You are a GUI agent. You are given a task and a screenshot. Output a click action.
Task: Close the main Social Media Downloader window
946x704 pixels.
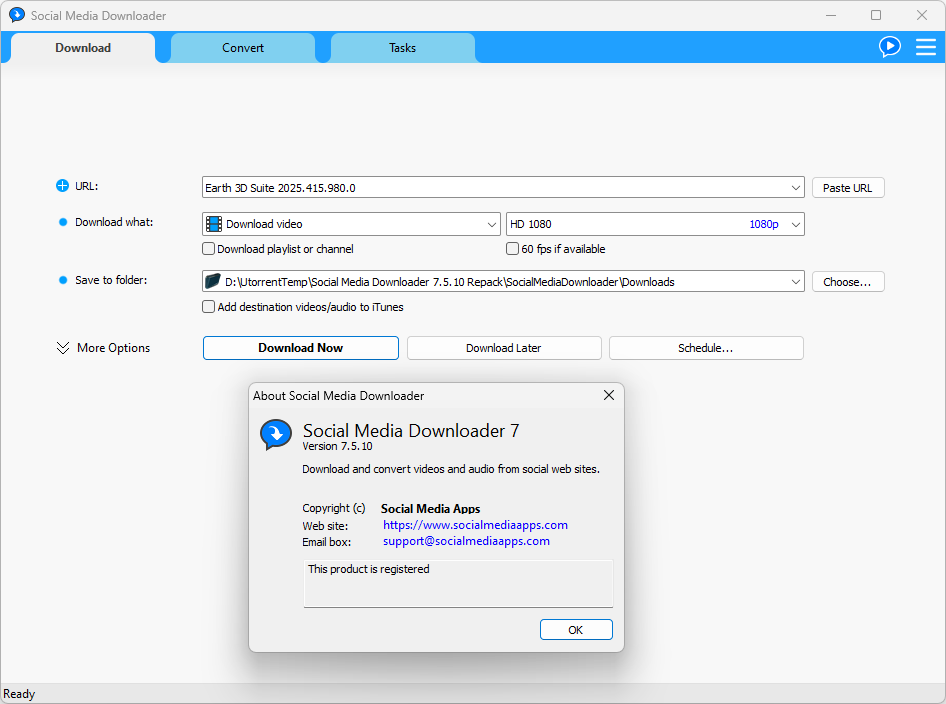click(x=921, y=15)
